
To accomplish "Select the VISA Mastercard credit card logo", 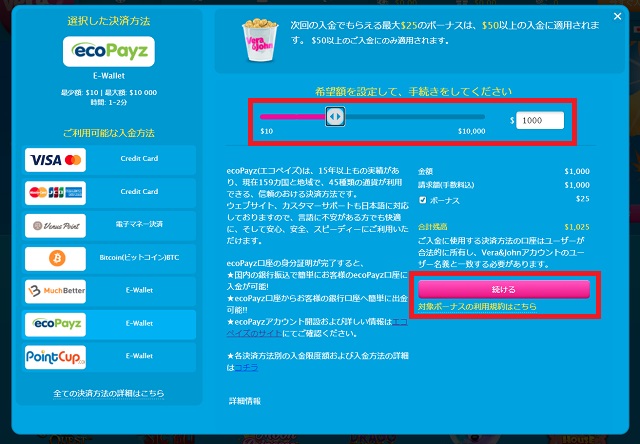I will point(56,159).
